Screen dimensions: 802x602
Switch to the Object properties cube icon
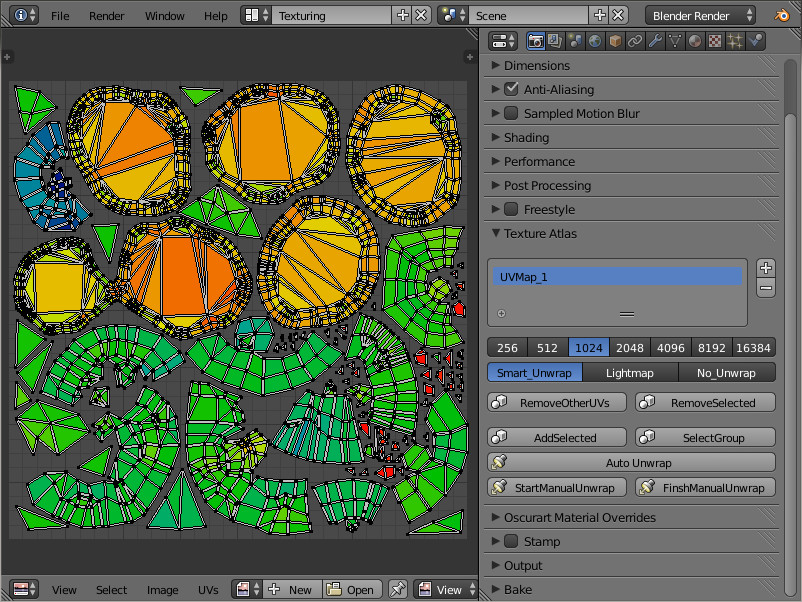click(x=615, y=41)
